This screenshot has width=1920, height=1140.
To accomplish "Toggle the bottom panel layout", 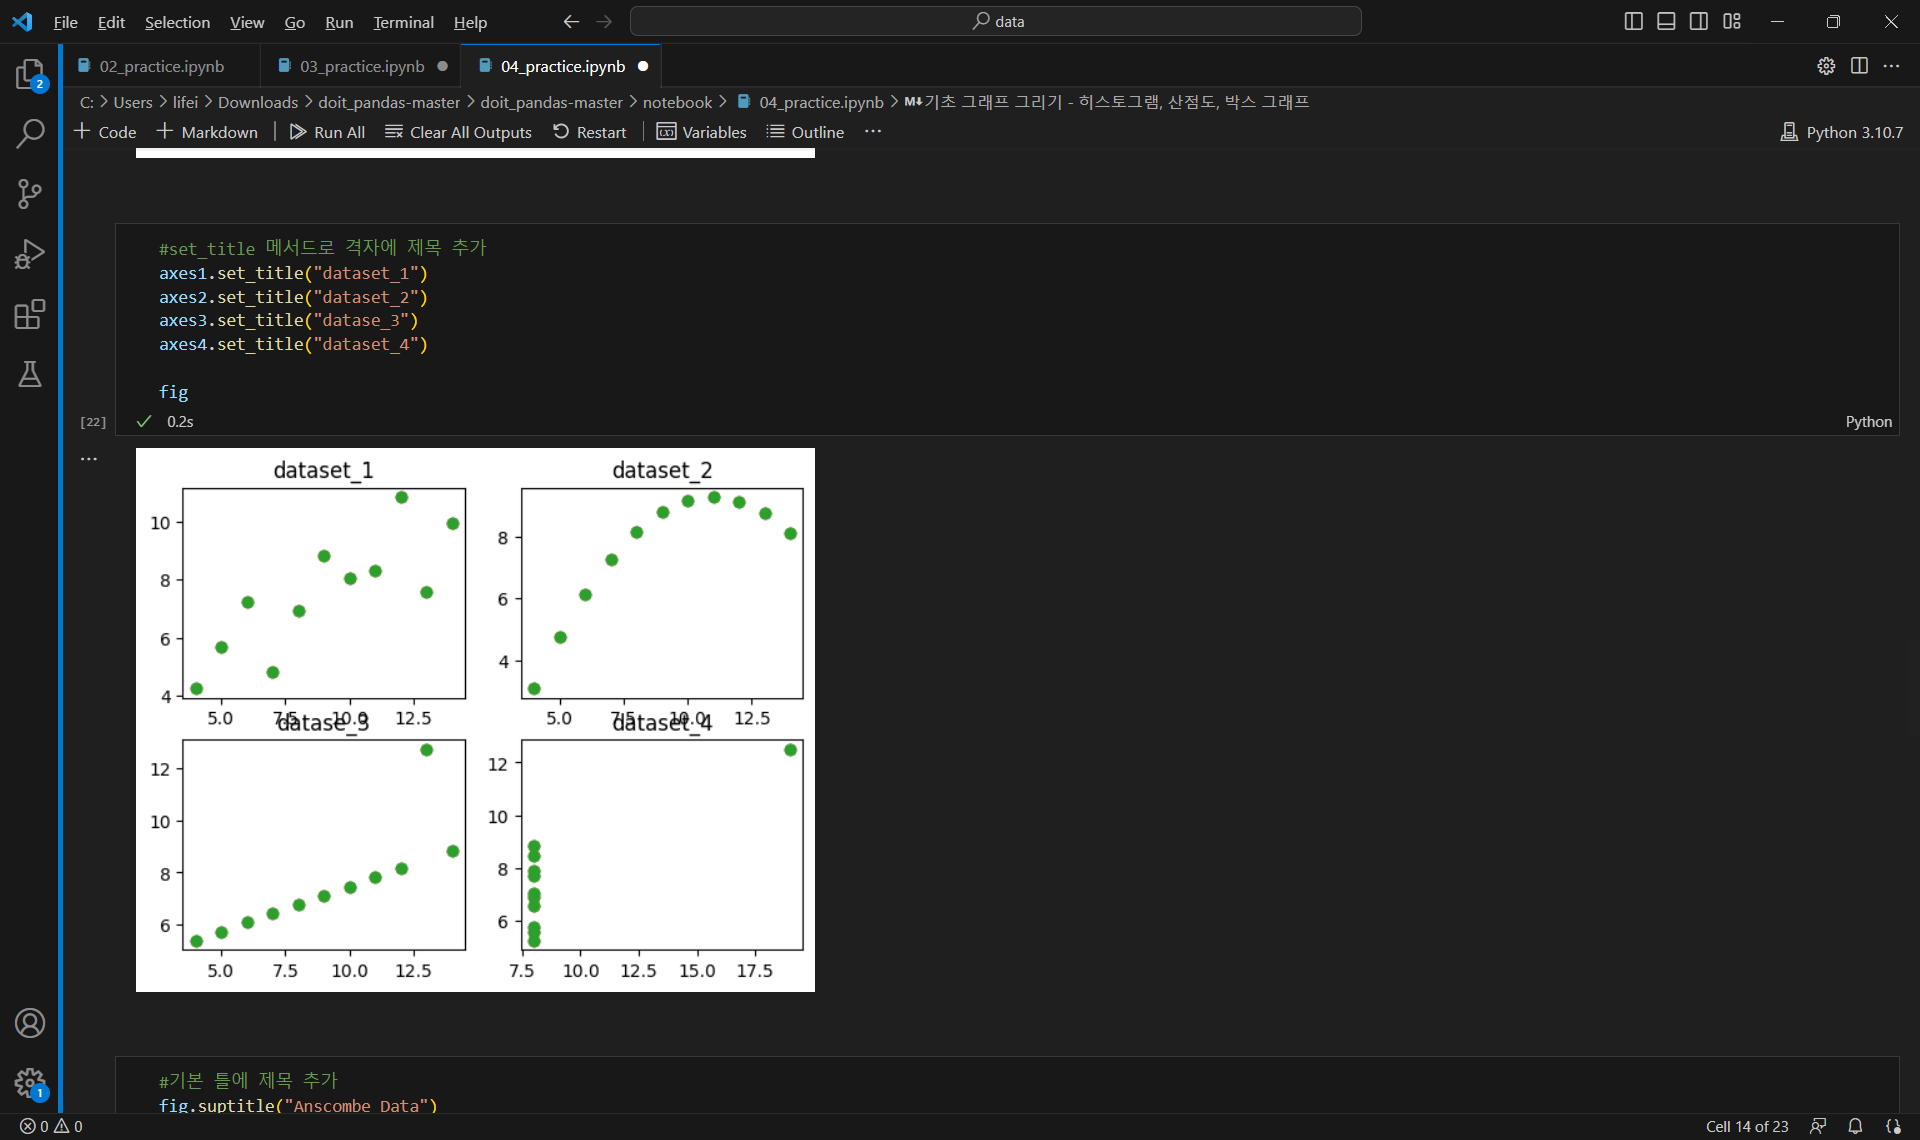I will click(x=1666, y=21).
